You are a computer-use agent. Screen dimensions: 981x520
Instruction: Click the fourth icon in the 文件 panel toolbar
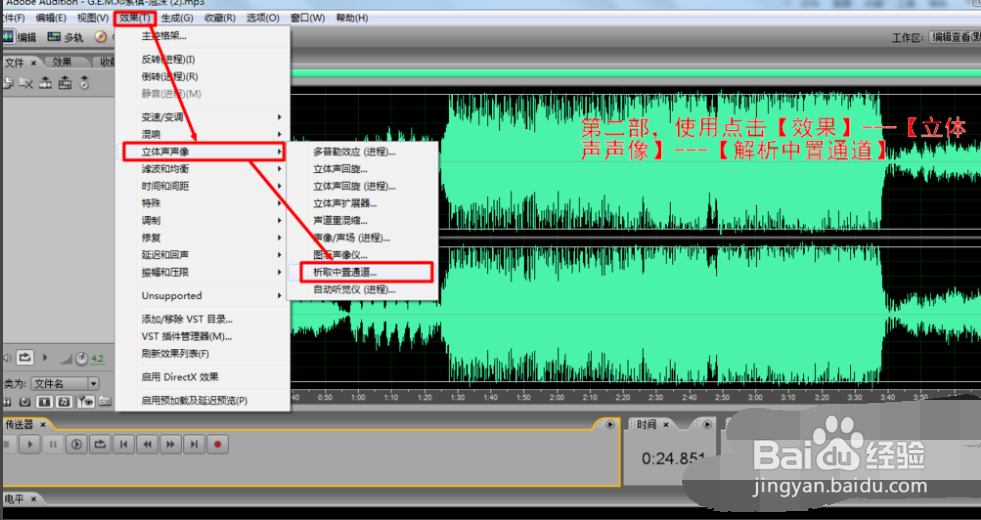click(x=65, y=83)
